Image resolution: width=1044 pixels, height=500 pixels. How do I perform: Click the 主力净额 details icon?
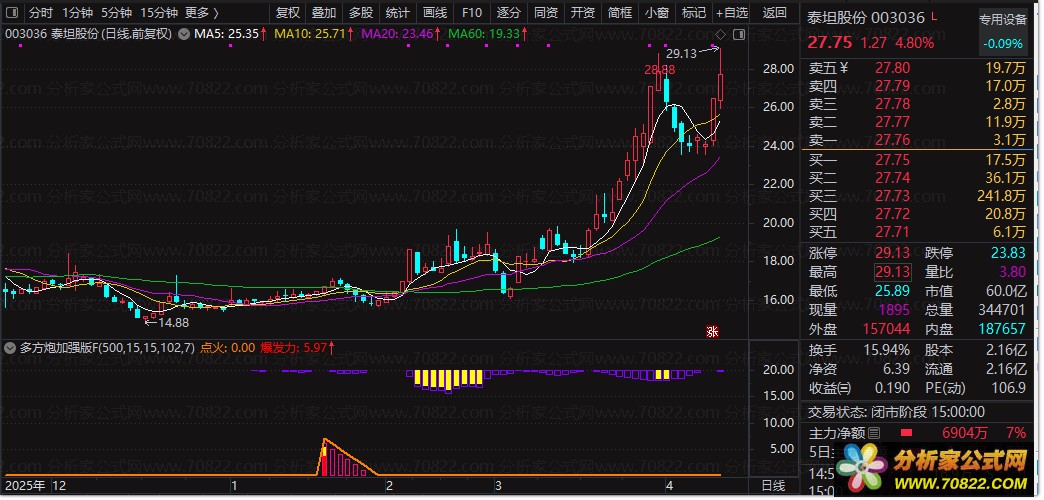[874, 433]
